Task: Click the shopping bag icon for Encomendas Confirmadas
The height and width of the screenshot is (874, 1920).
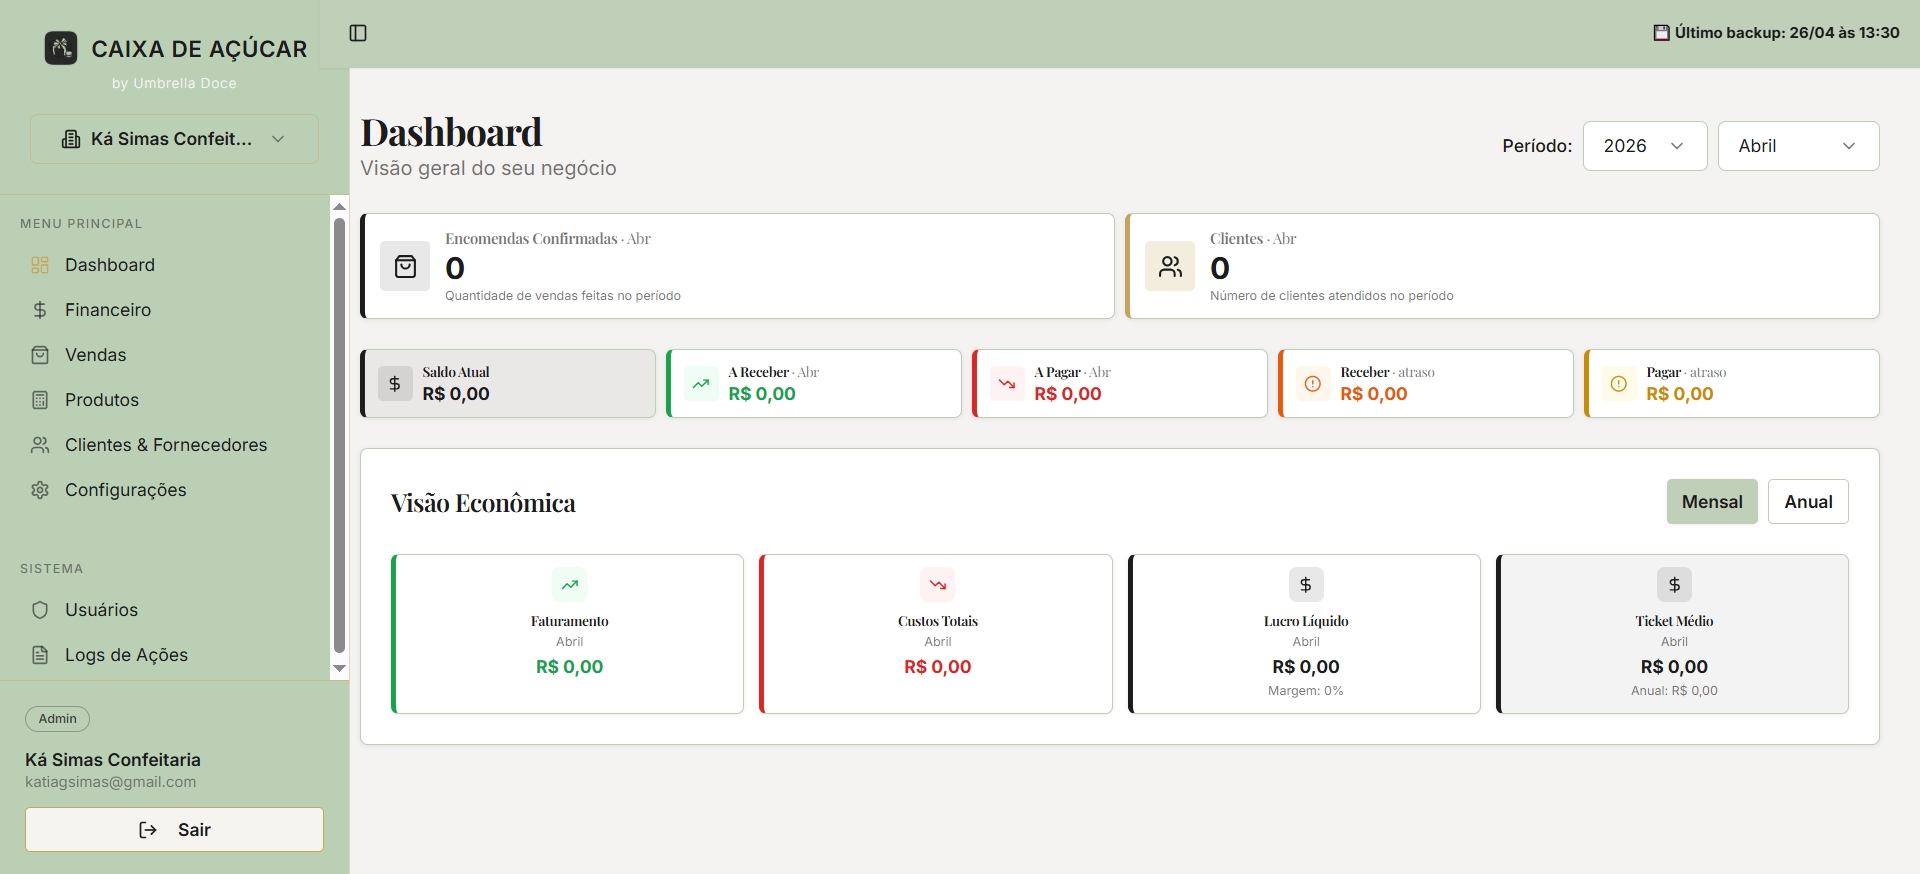Action: click(405, 266)
